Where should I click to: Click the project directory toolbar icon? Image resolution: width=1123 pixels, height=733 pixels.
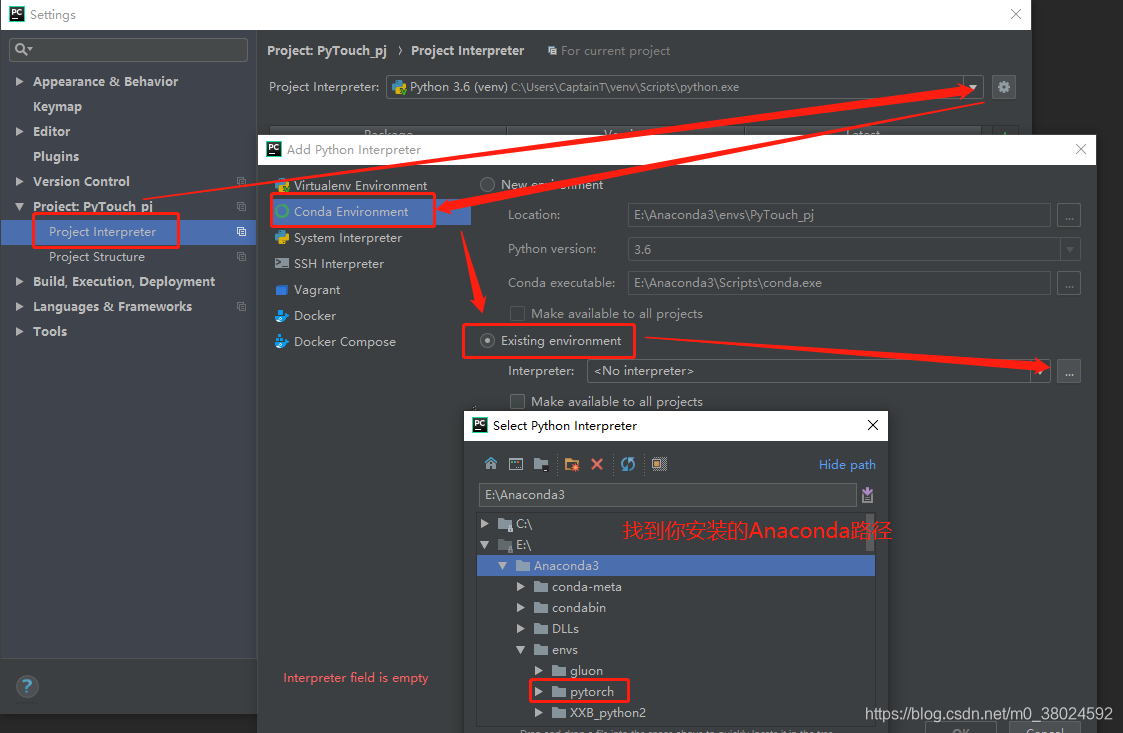click(x=541, y=464)
